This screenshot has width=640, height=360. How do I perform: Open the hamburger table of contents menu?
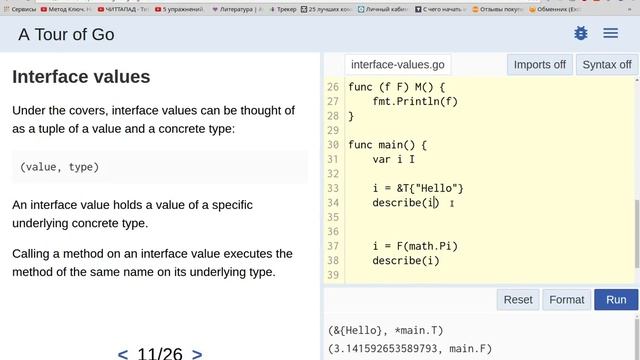click(610, 33)
